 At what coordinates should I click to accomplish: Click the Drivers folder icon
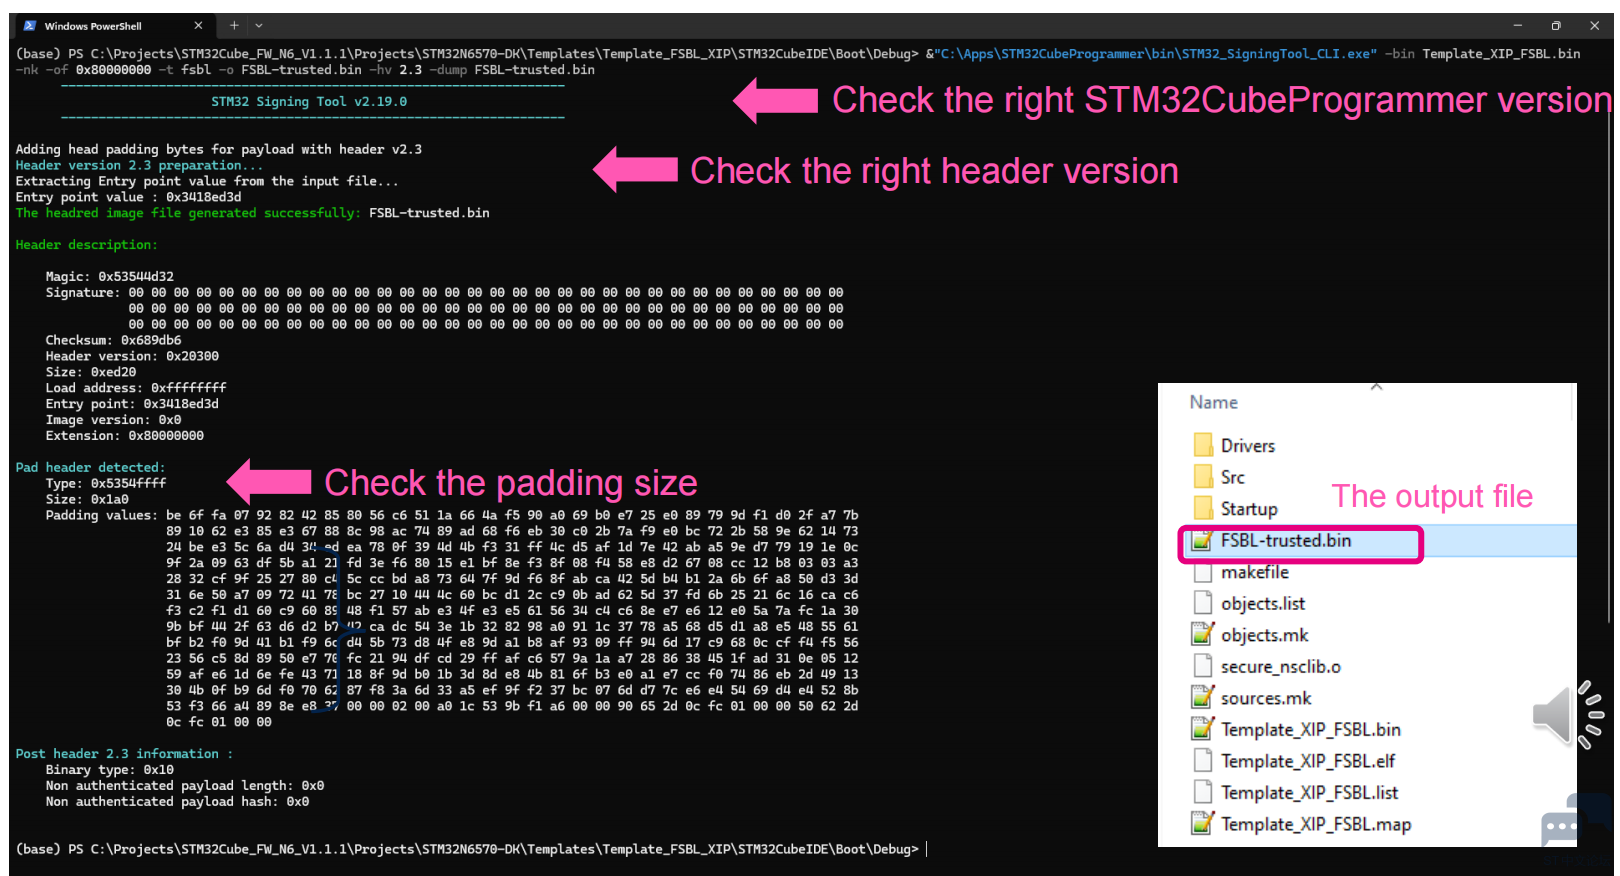(x=1203, y=445)
